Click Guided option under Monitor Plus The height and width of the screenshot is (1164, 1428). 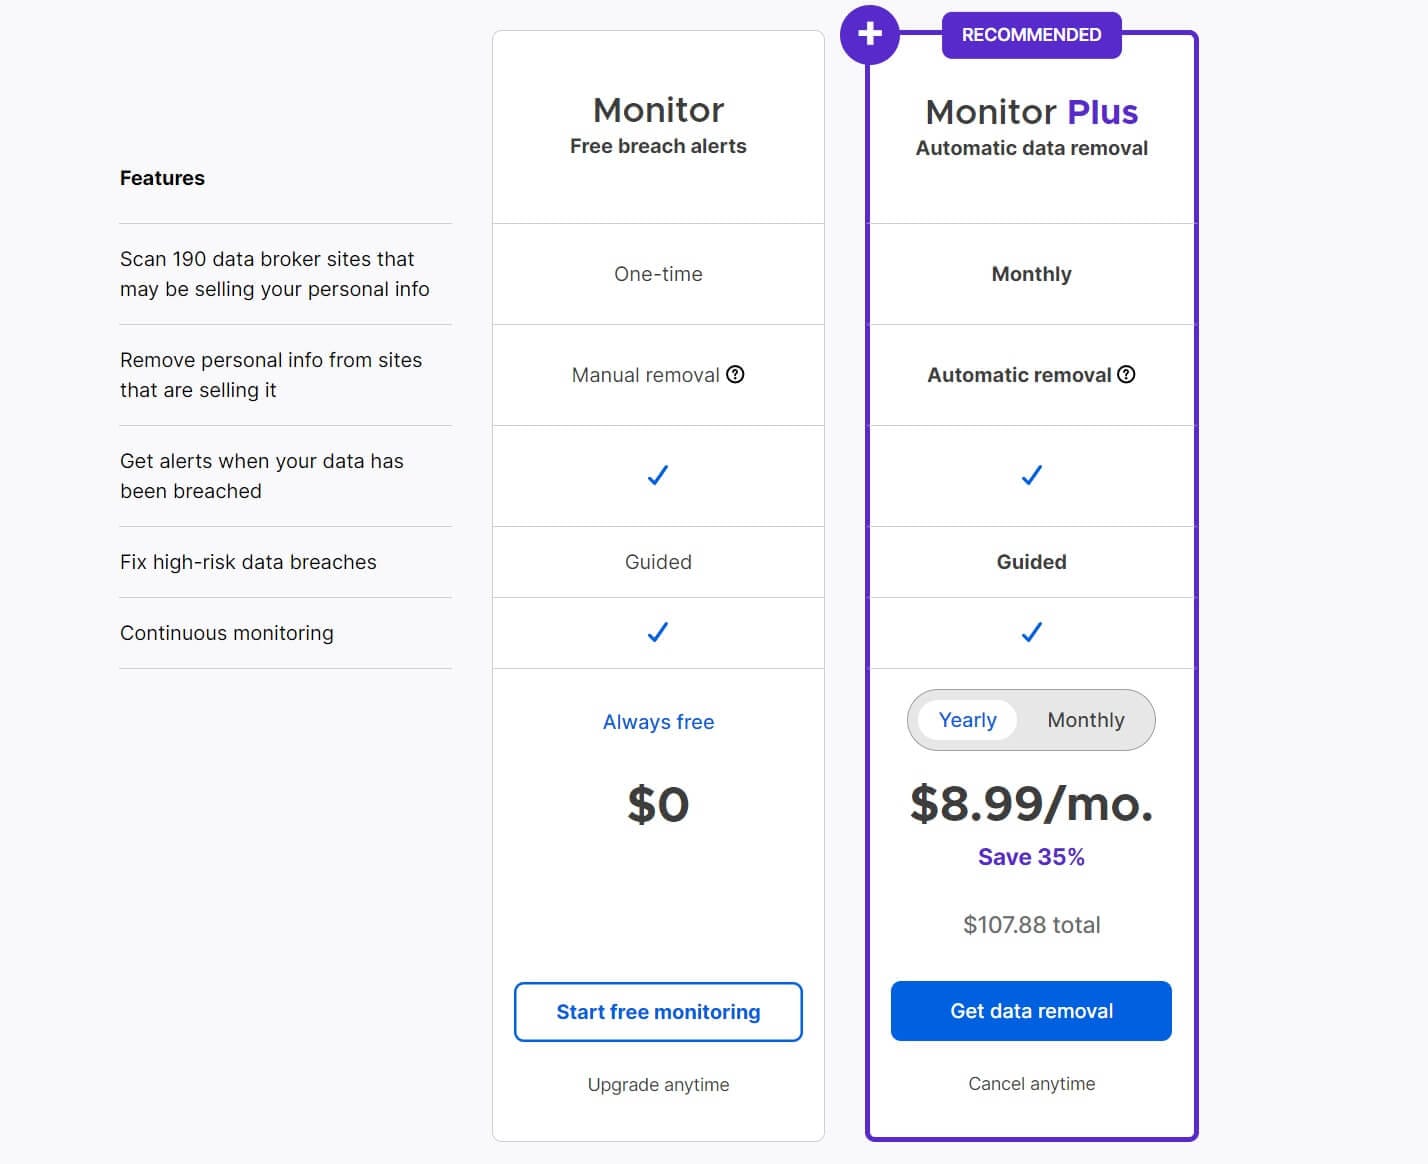[1031, 562]
